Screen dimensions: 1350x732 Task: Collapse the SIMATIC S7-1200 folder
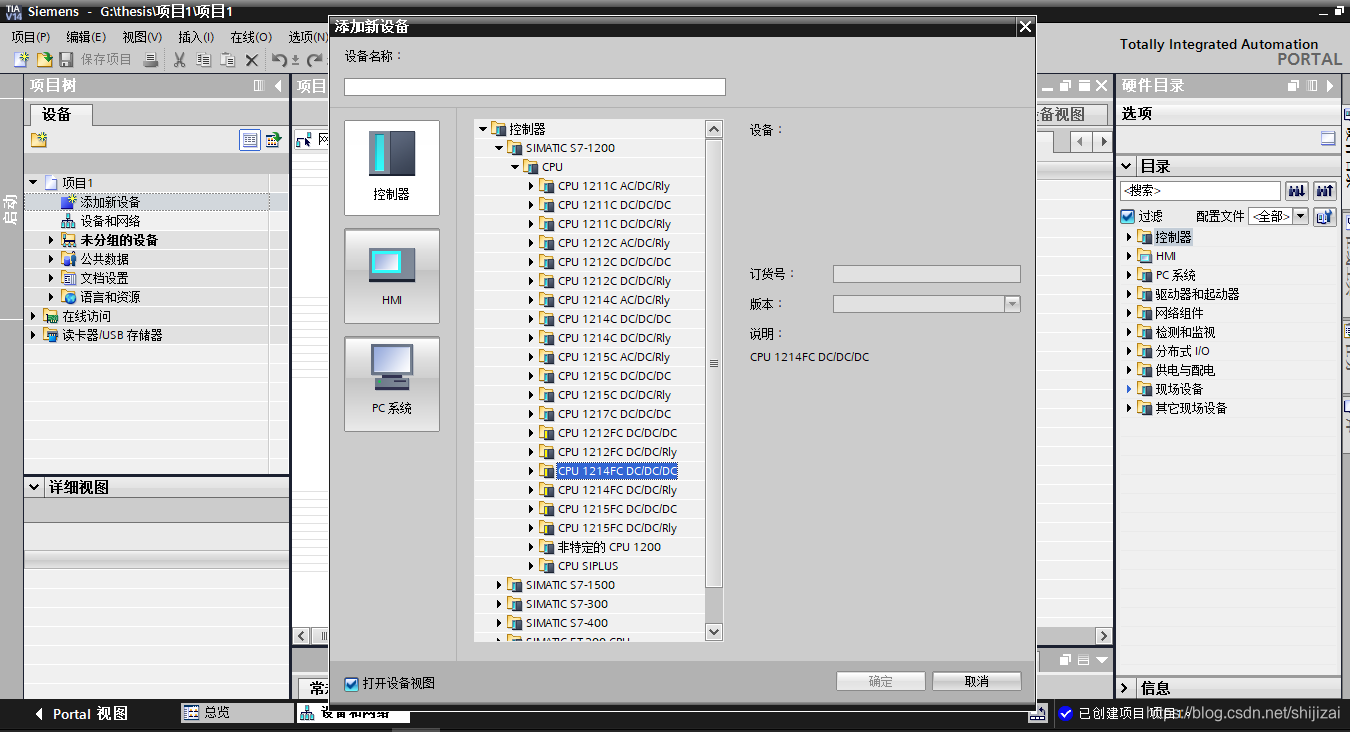(x=499, y=148)
